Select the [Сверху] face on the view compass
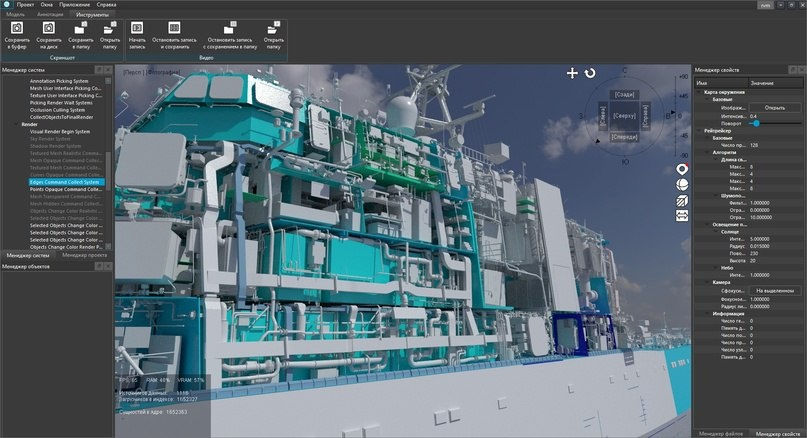 [x=624, y=116]
